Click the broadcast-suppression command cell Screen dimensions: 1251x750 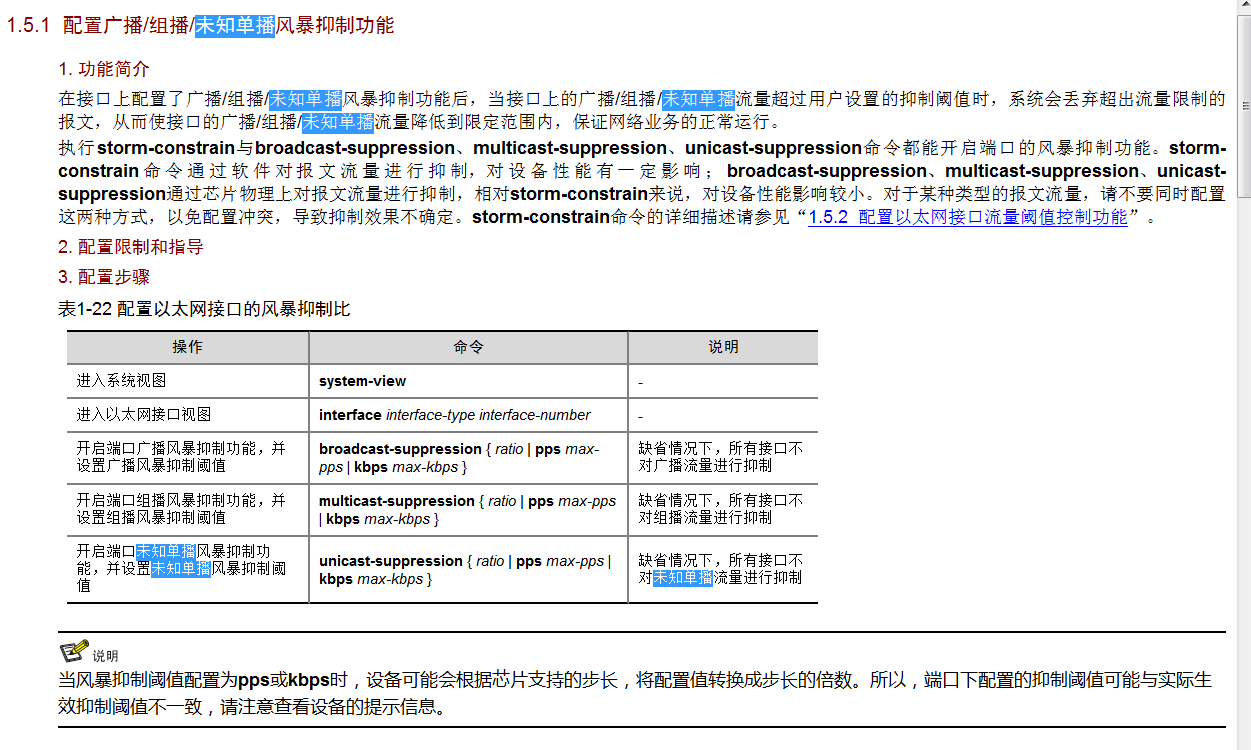(x=468, y=458)
